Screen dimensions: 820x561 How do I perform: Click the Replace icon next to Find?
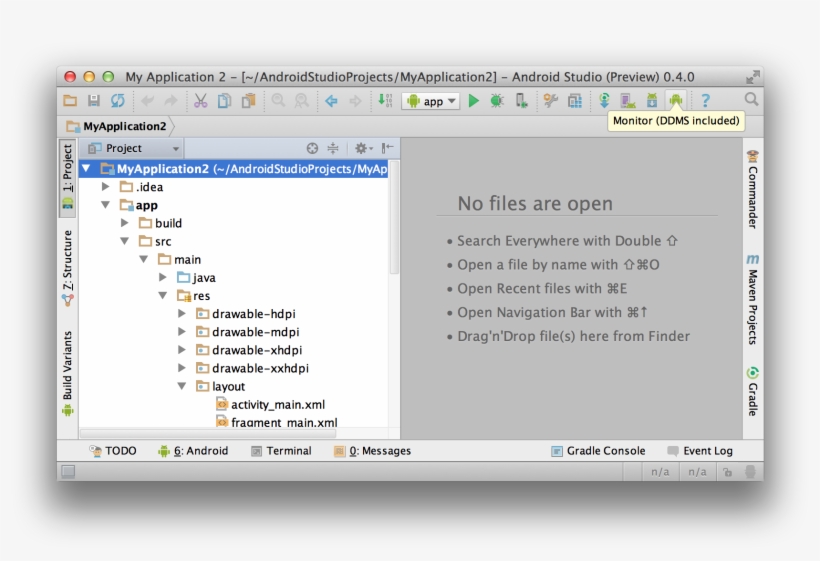[302, 100]
